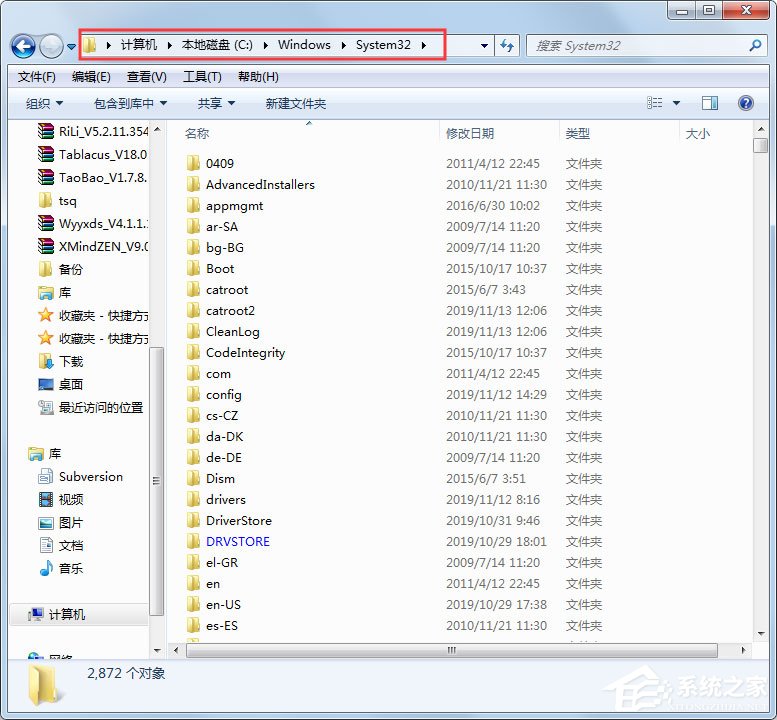Sort by the 修改日期 column header
Image resolution: width=777 pixels, height=720 pixels.
(470, 133)
